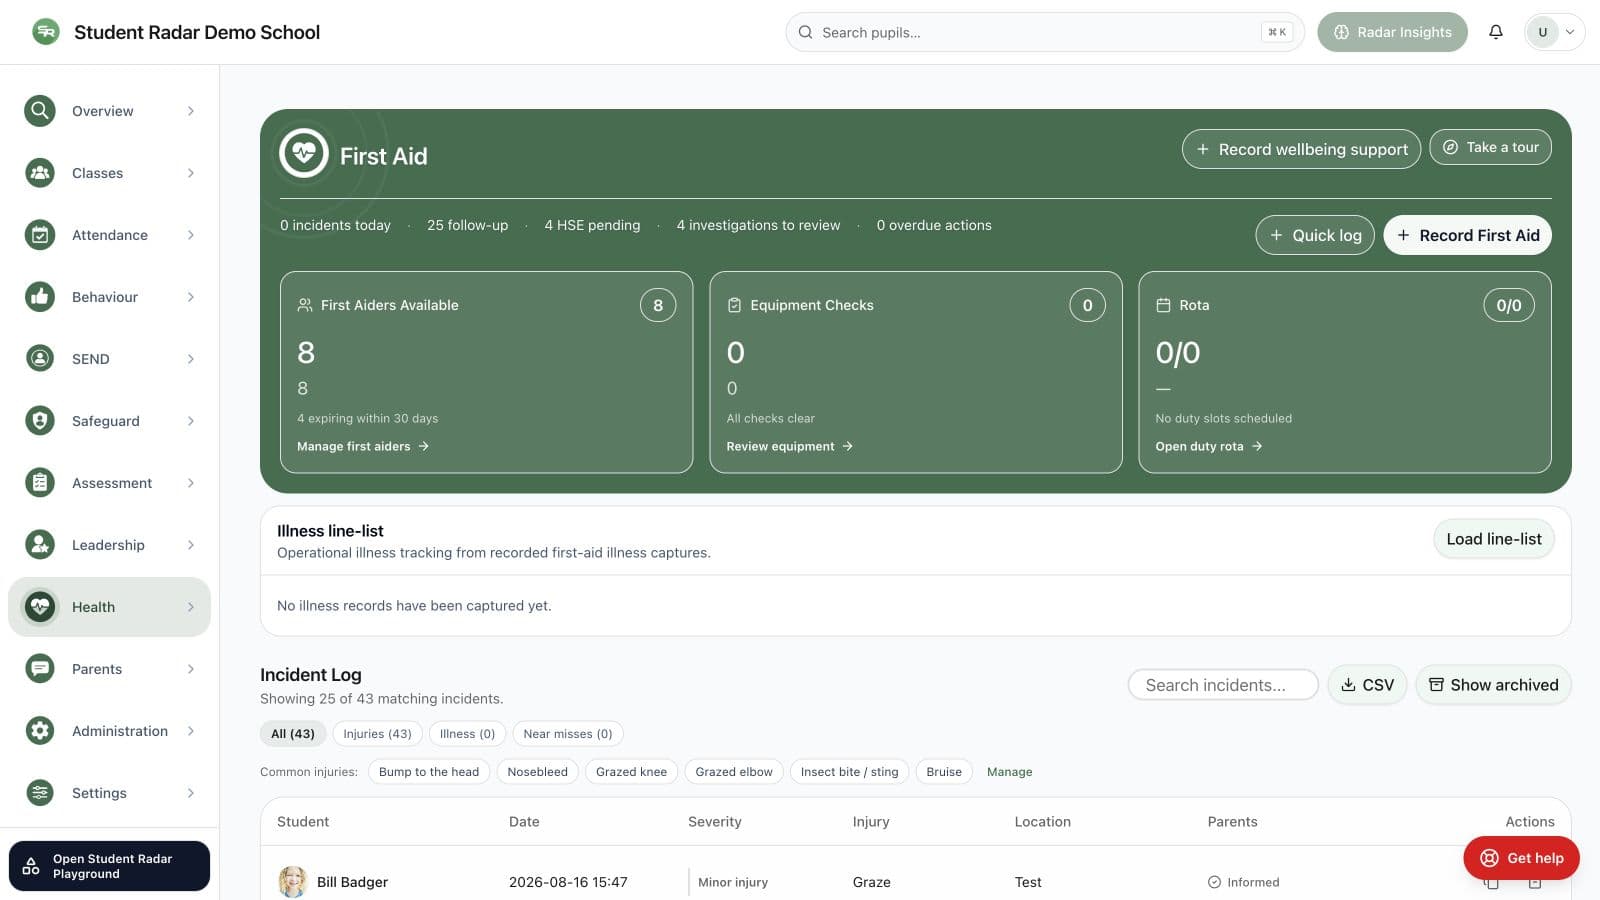Screen dimensions: 1600x900
Task: Click Bill Badger's avatar photo
Action: pyautogui.click(x=292, y=882)
